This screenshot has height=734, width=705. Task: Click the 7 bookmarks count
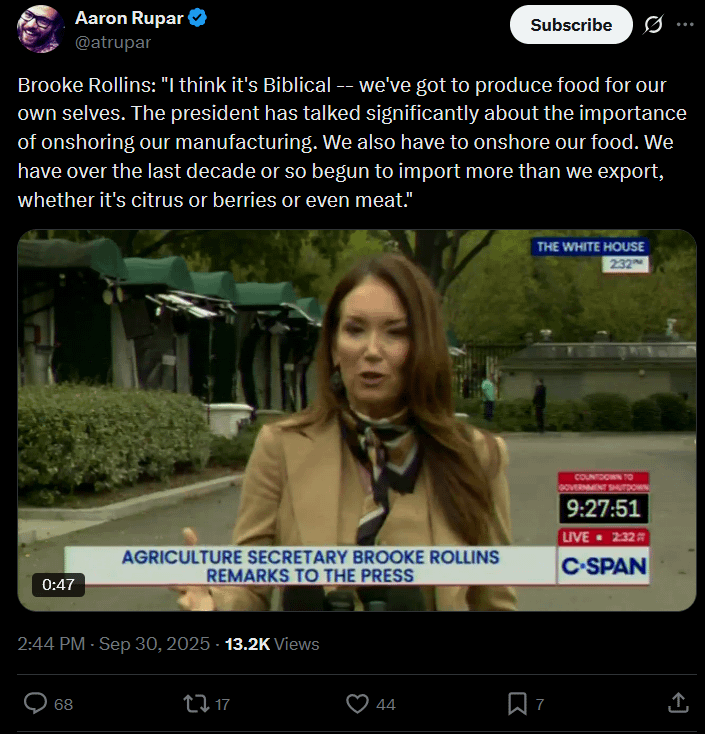coord(540,705)
